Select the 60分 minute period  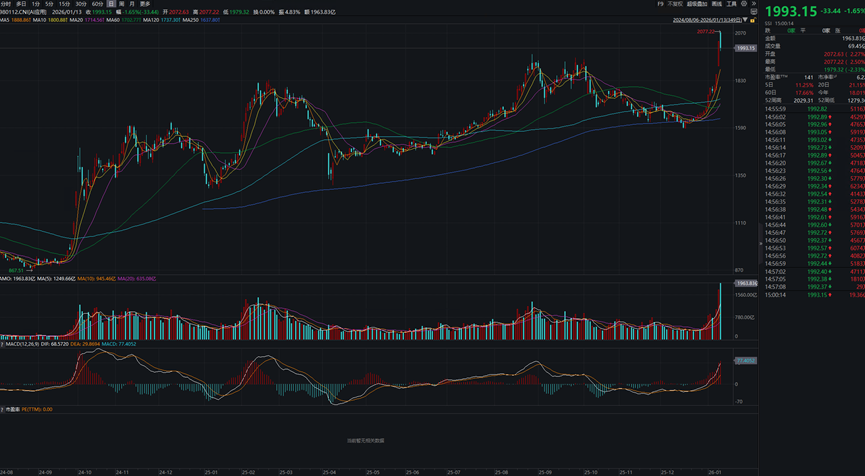click(97, 4)
